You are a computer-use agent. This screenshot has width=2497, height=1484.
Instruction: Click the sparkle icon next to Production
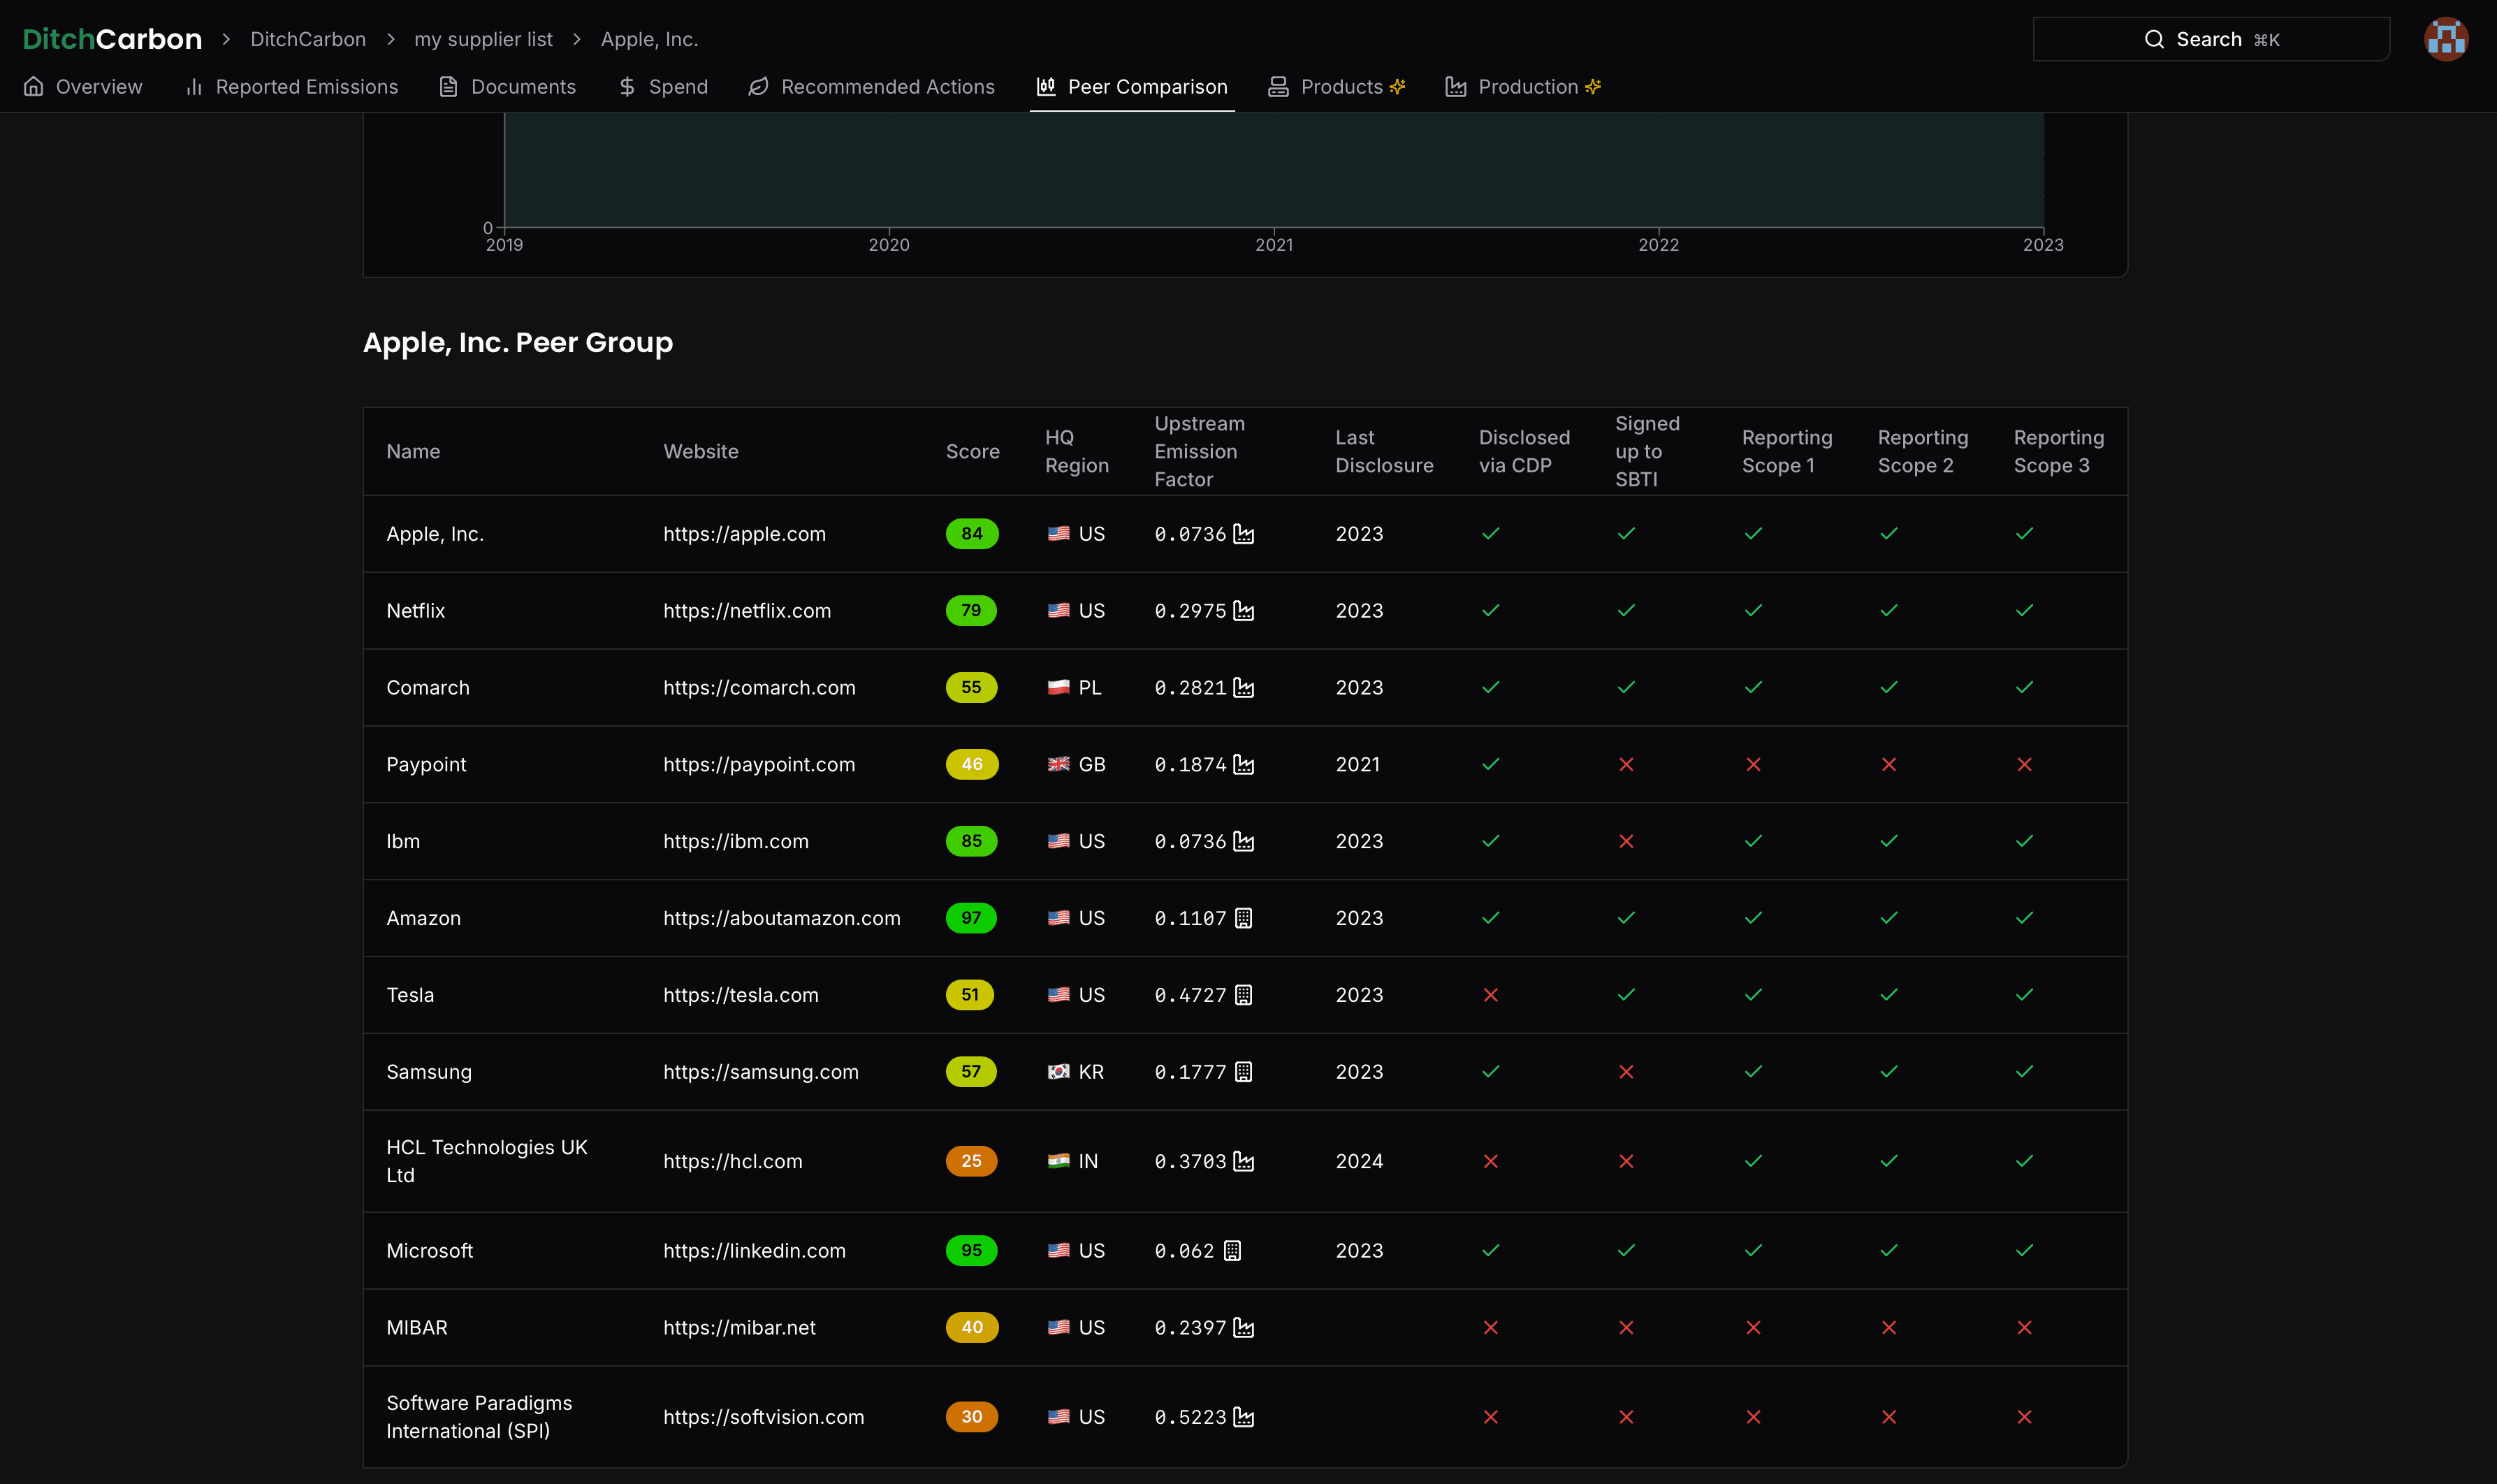pyautogui.click(x=1593, y=87)
